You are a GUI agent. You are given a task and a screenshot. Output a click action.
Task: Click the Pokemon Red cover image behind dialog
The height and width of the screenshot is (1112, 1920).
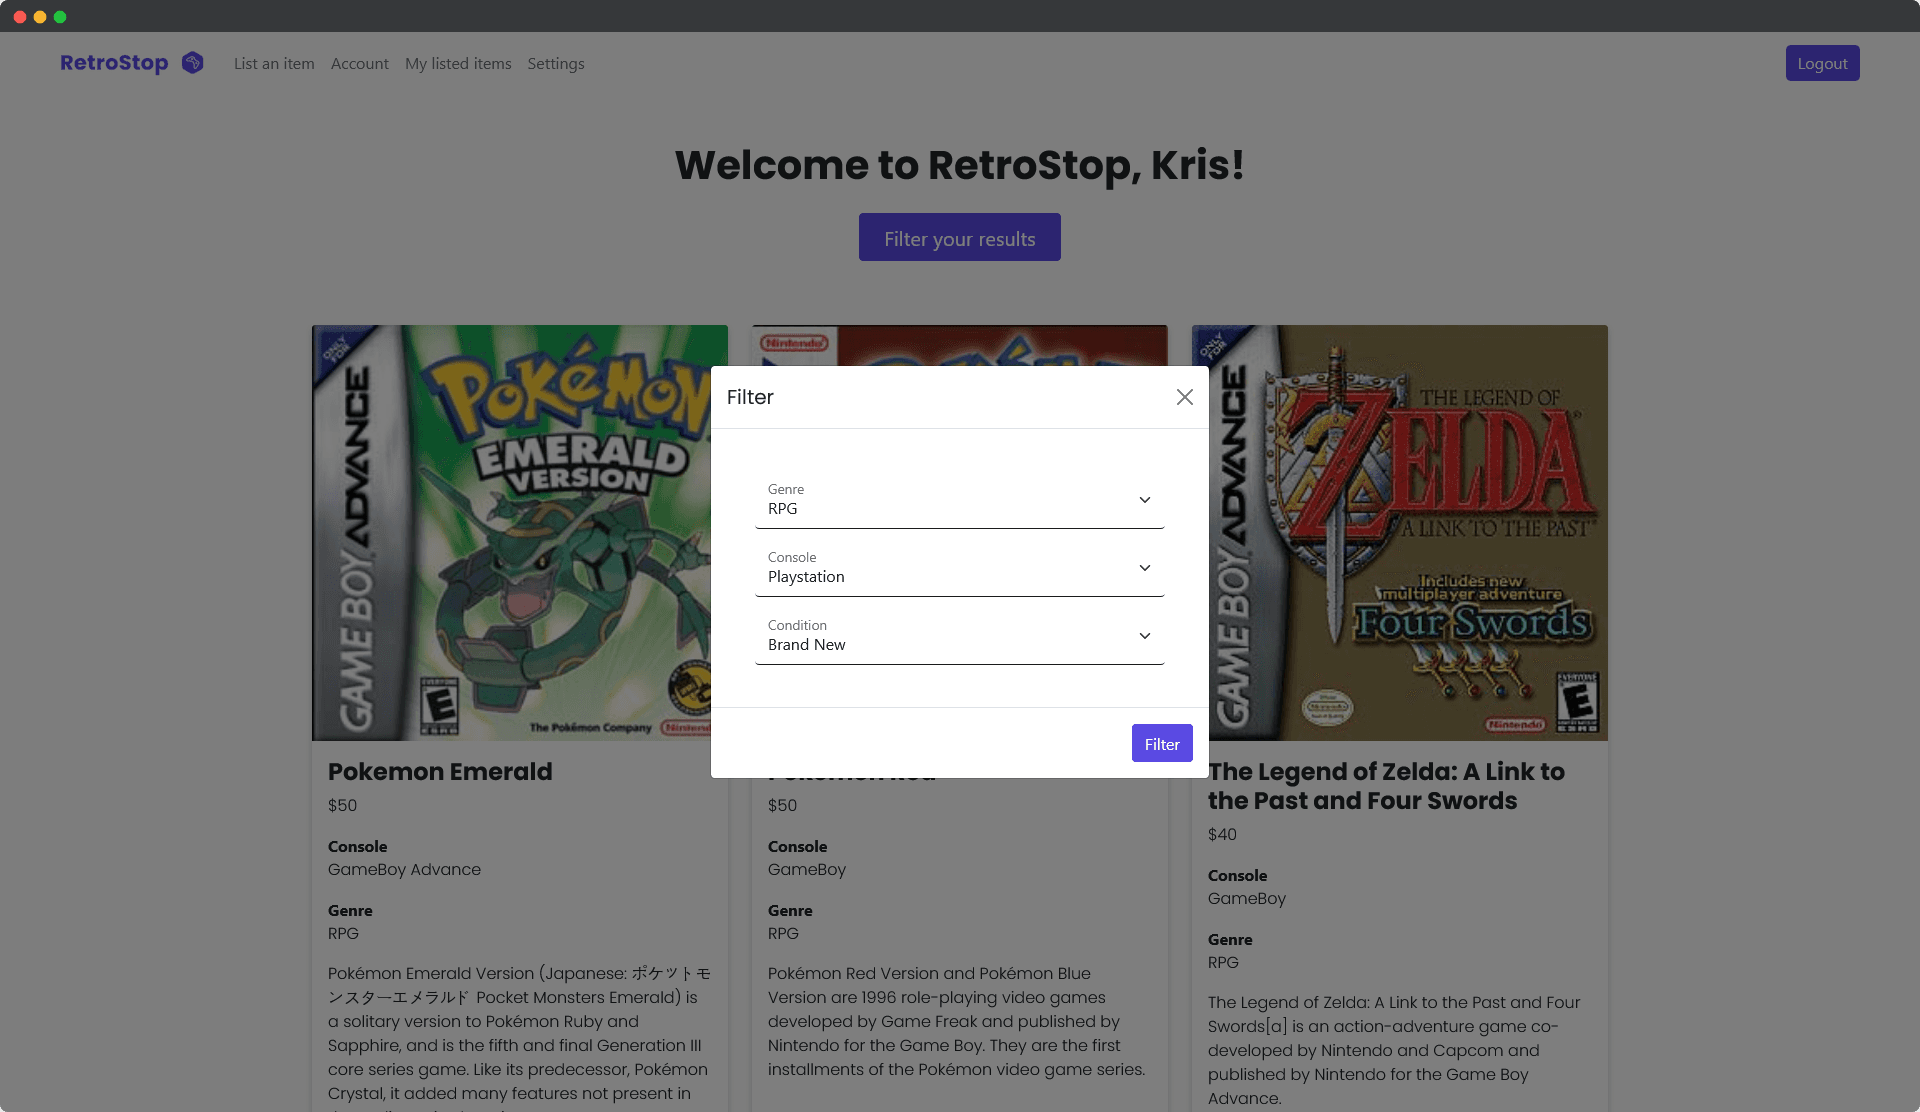click(960, 345)
